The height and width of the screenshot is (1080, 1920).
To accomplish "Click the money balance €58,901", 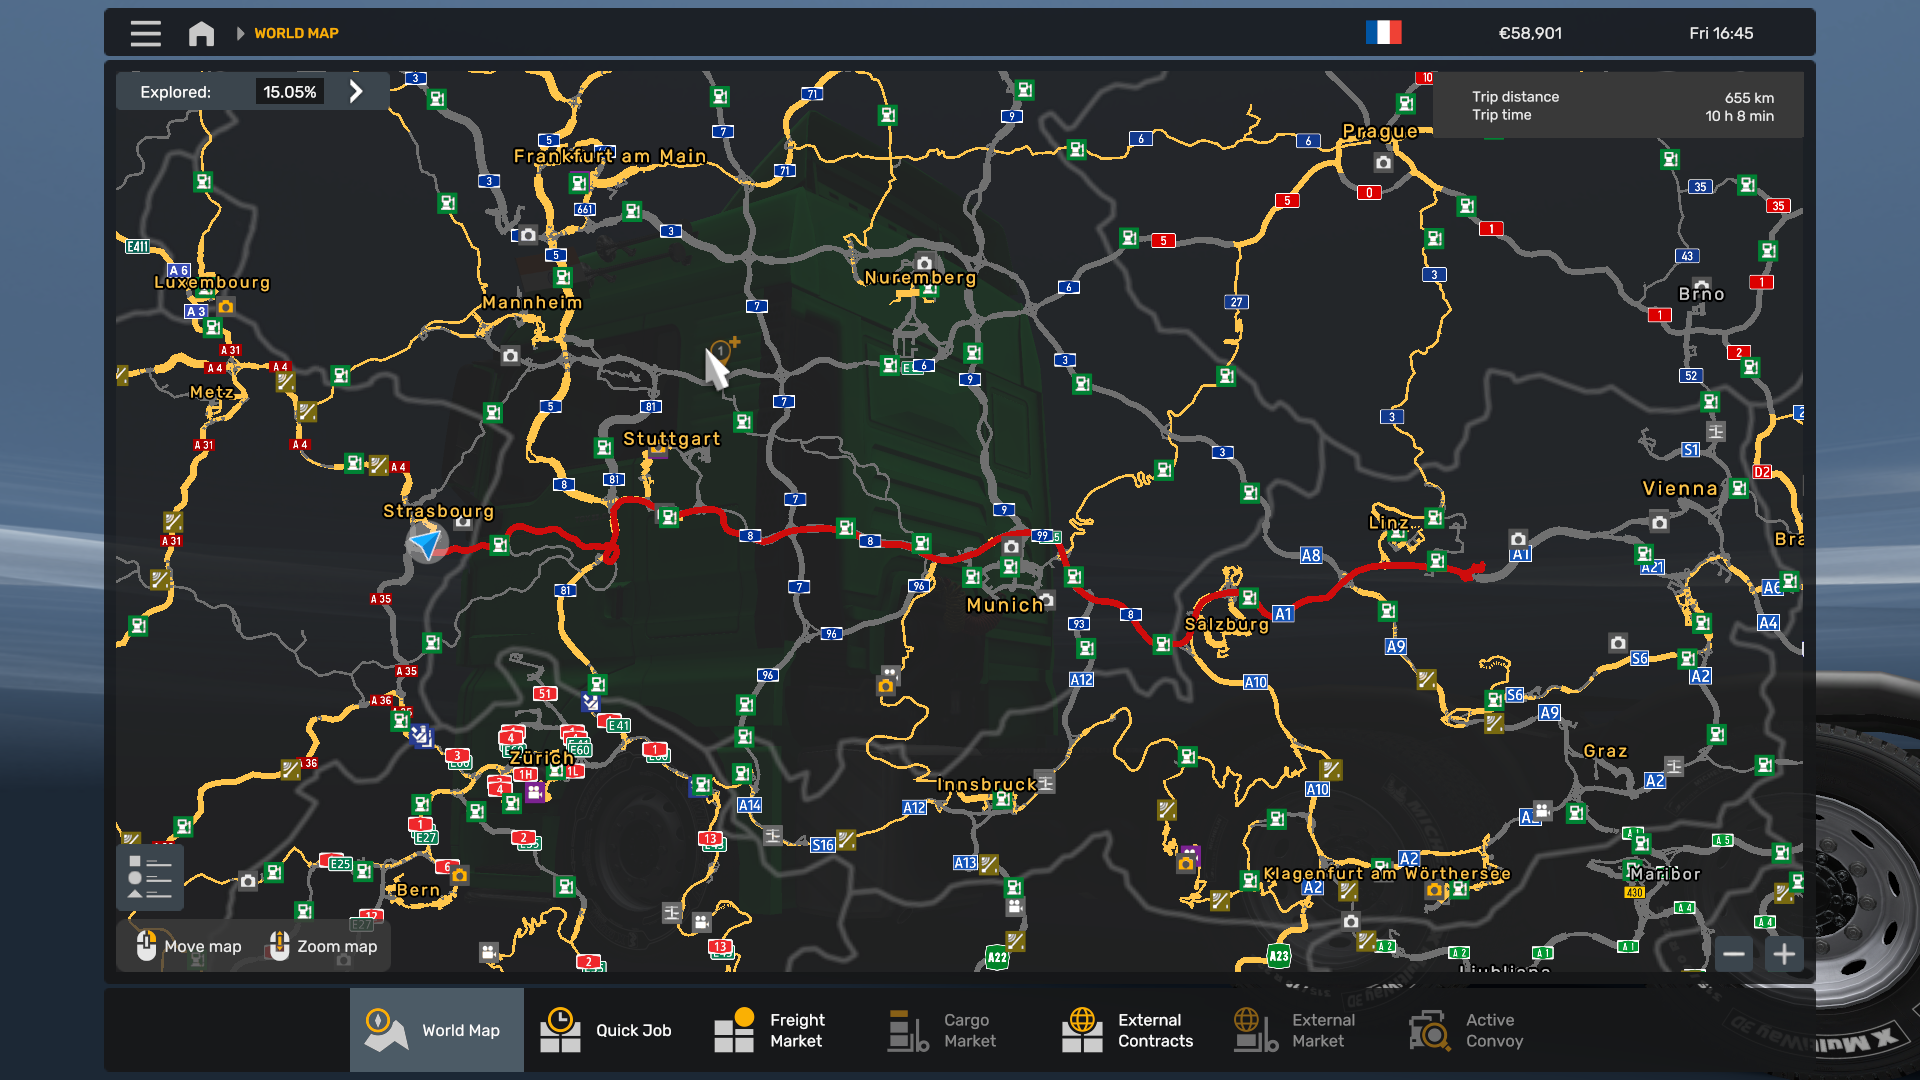I will click(1530, 33).
